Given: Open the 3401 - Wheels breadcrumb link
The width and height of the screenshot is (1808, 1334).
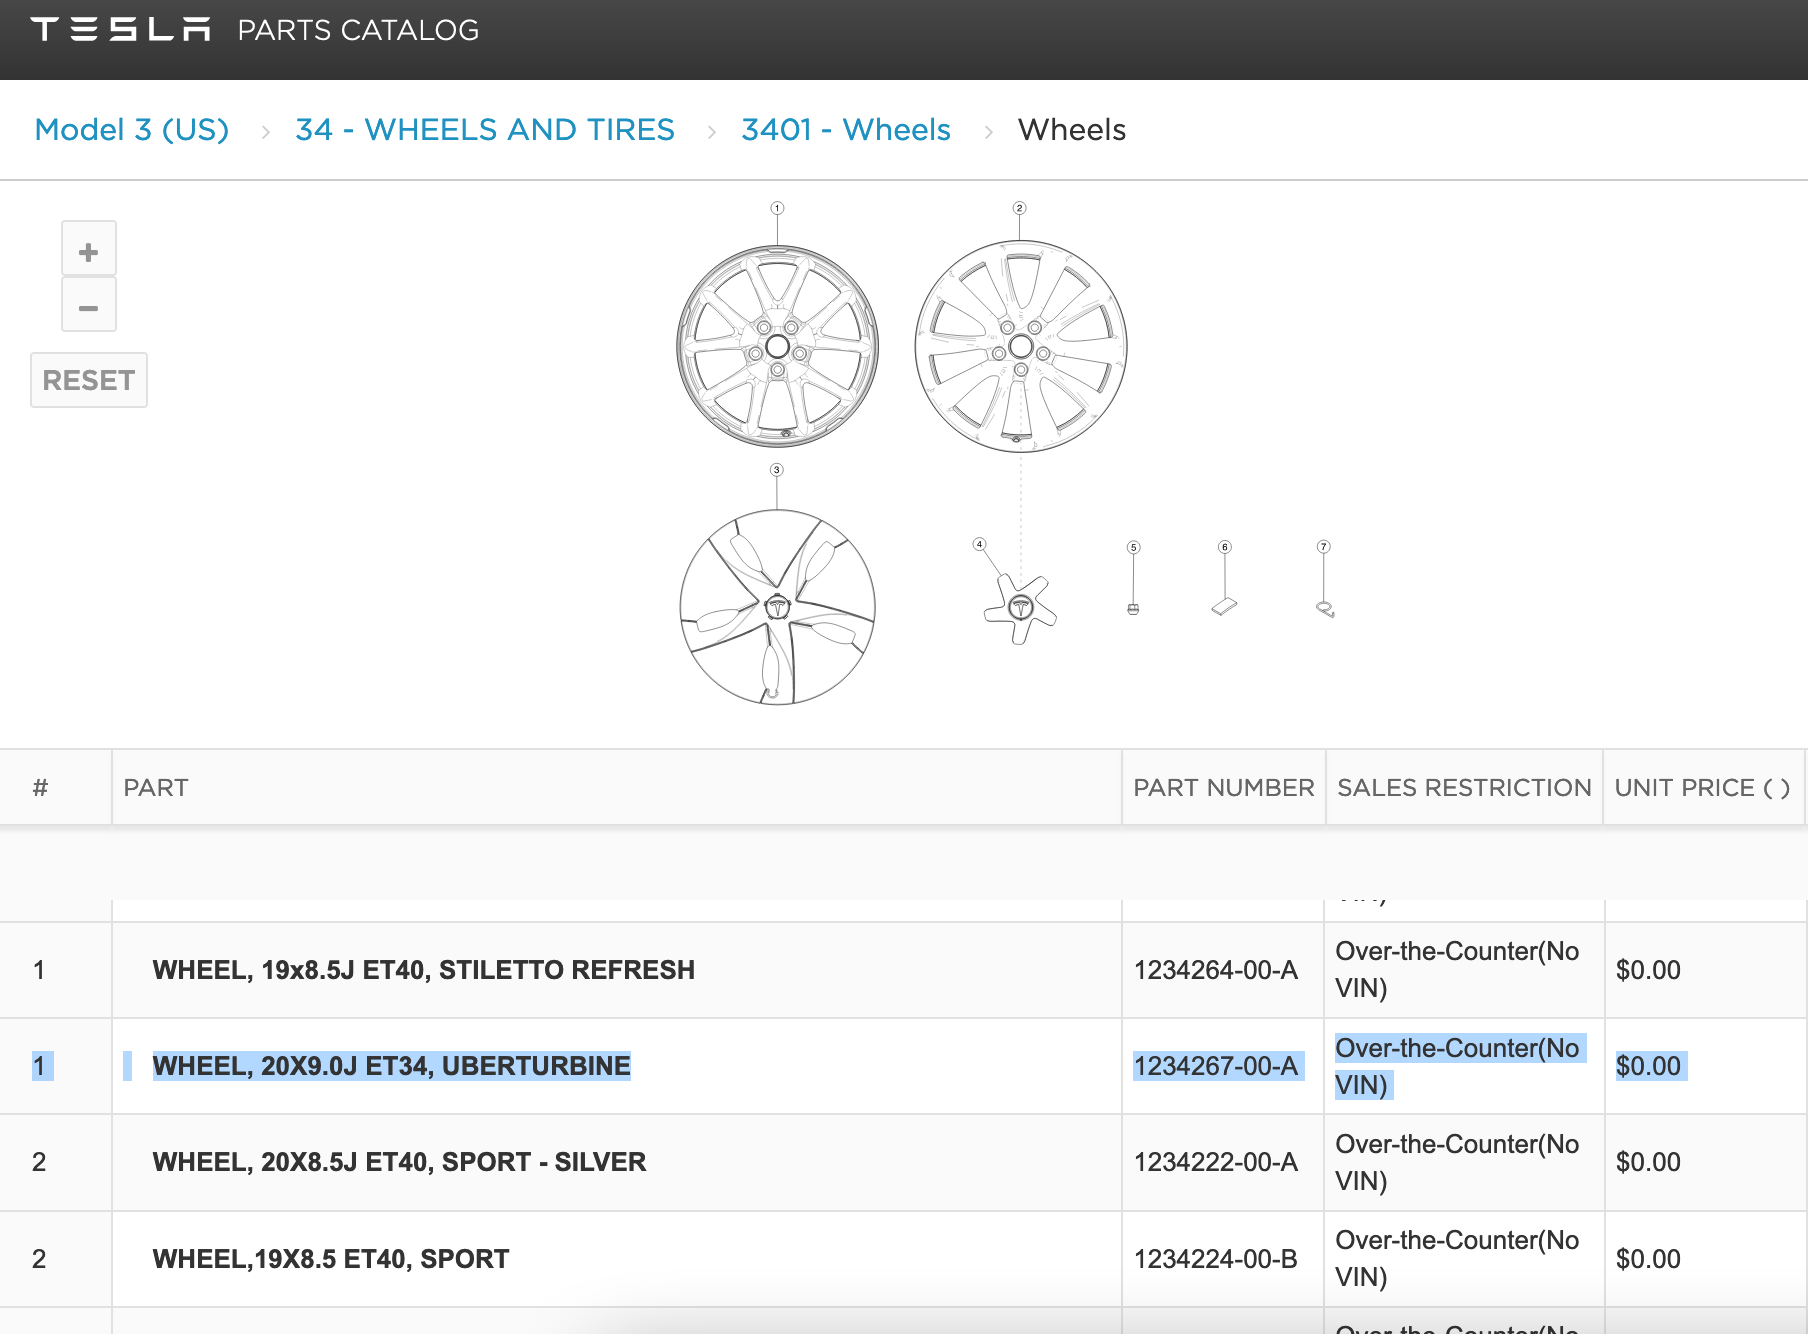Looking at the screenshot, I should (x=846, y=130).
